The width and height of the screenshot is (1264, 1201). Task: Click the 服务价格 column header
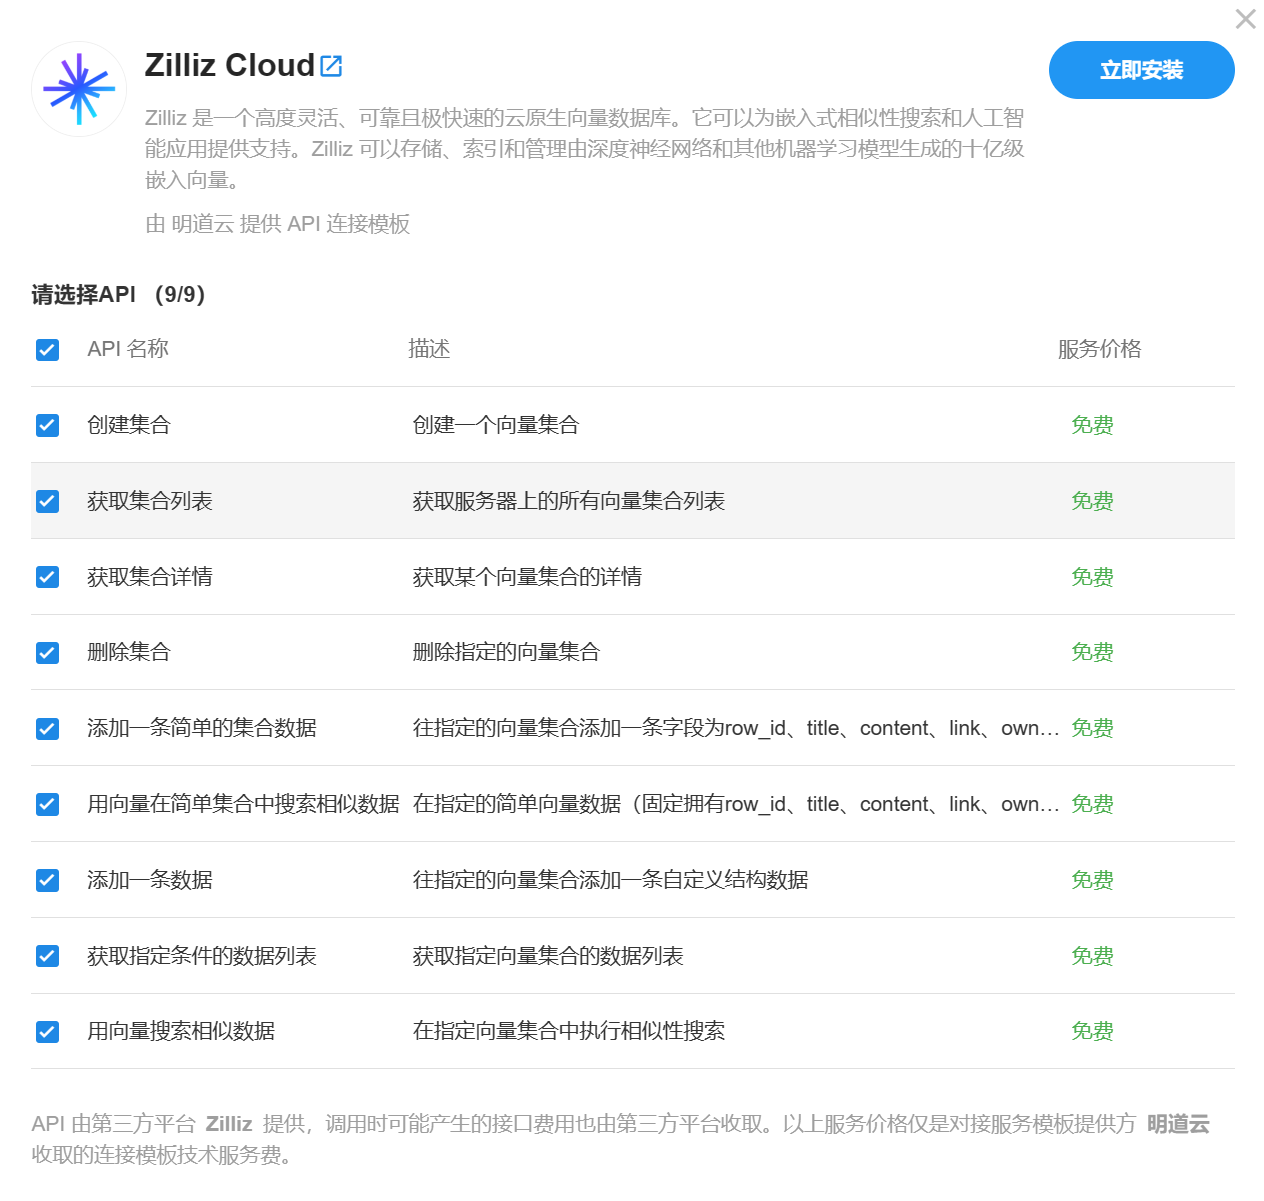coord(1099,349)
